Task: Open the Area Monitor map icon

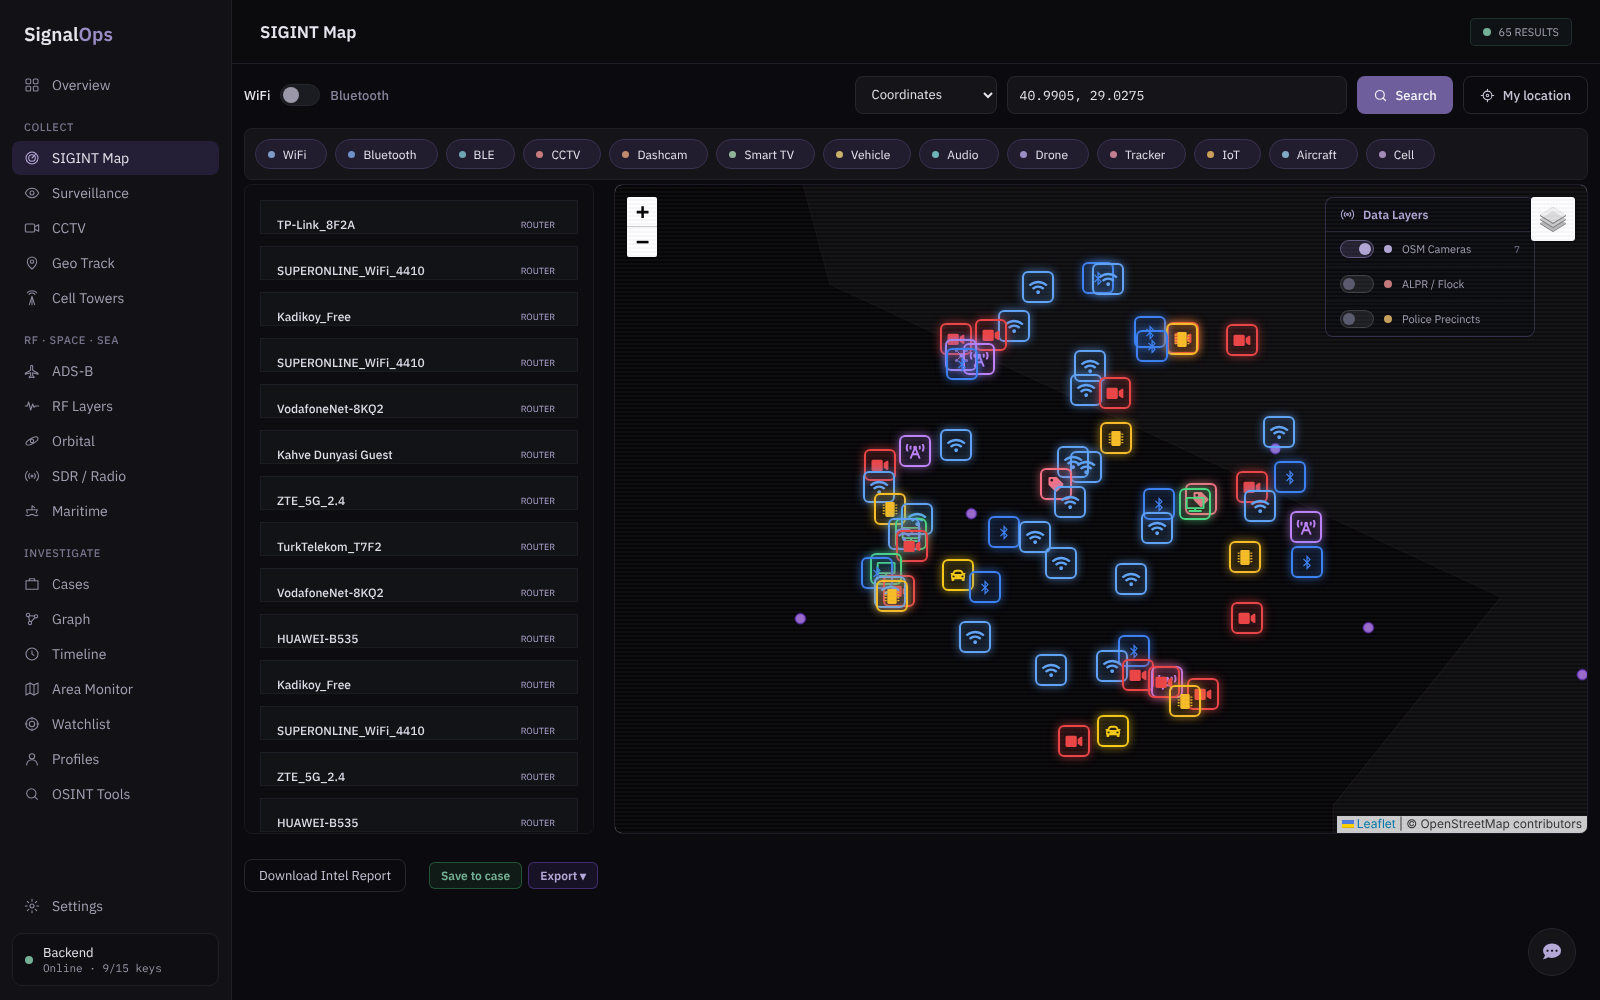Action: pos(32,689)
